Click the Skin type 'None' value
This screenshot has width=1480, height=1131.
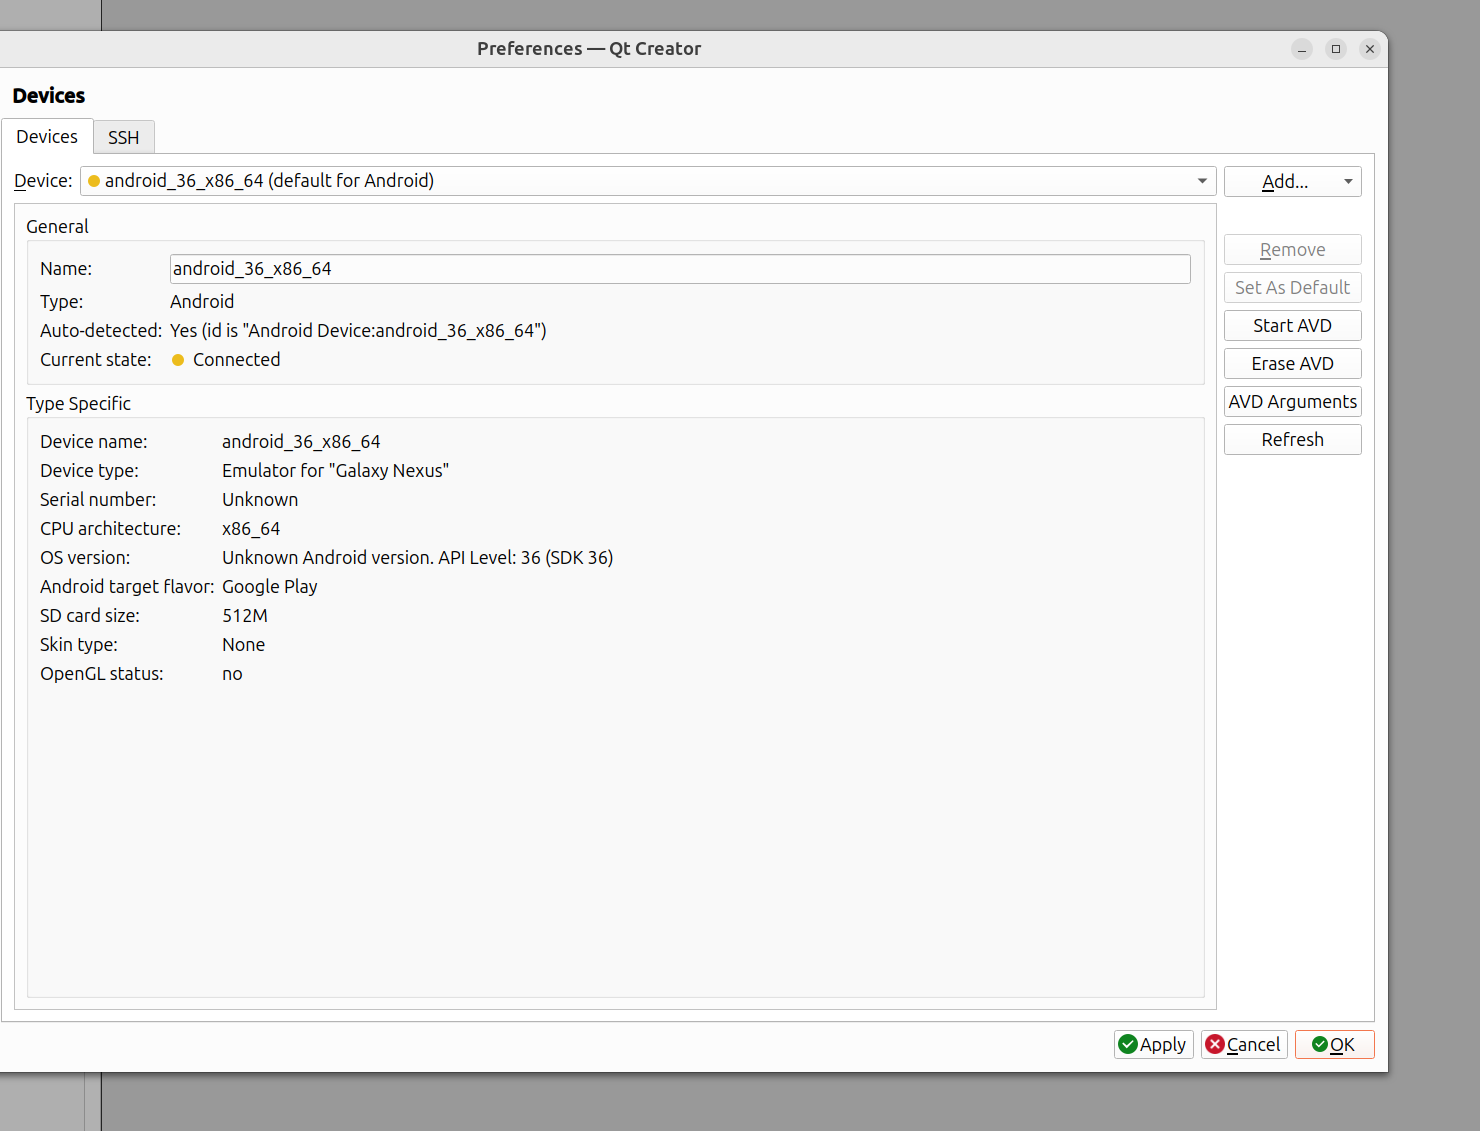pyautogui.click(x=244, y=645)
